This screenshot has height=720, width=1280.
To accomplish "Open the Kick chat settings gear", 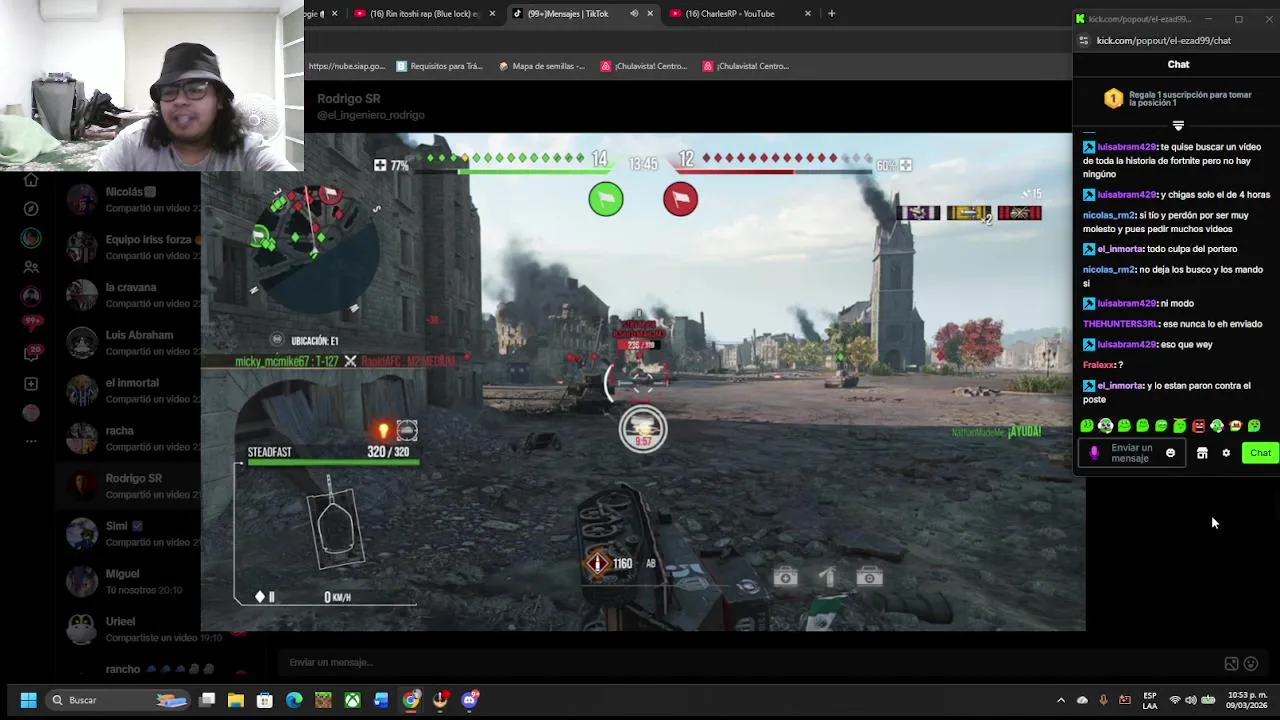I will pyautogui.click(x=1226, y=453).
